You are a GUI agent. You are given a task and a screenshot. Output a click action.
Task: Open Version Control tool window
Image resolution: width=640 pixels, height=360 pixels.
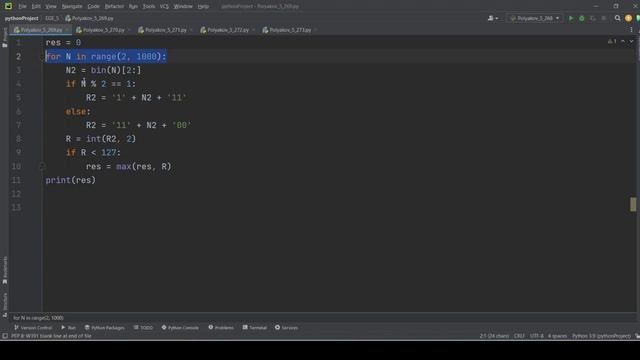(33, 327)
